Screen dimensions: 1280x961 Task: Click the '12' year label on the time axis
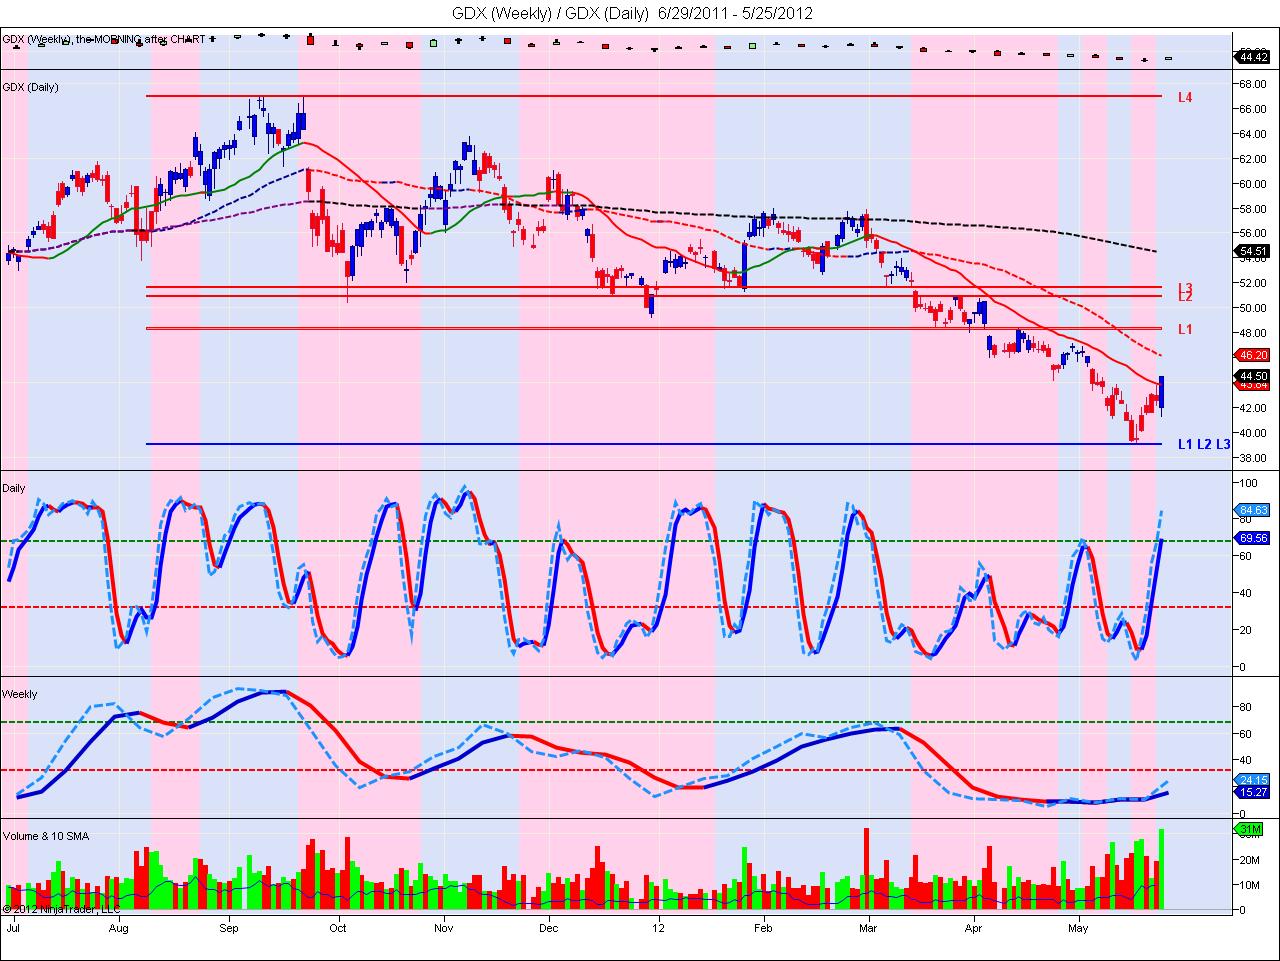659,927
